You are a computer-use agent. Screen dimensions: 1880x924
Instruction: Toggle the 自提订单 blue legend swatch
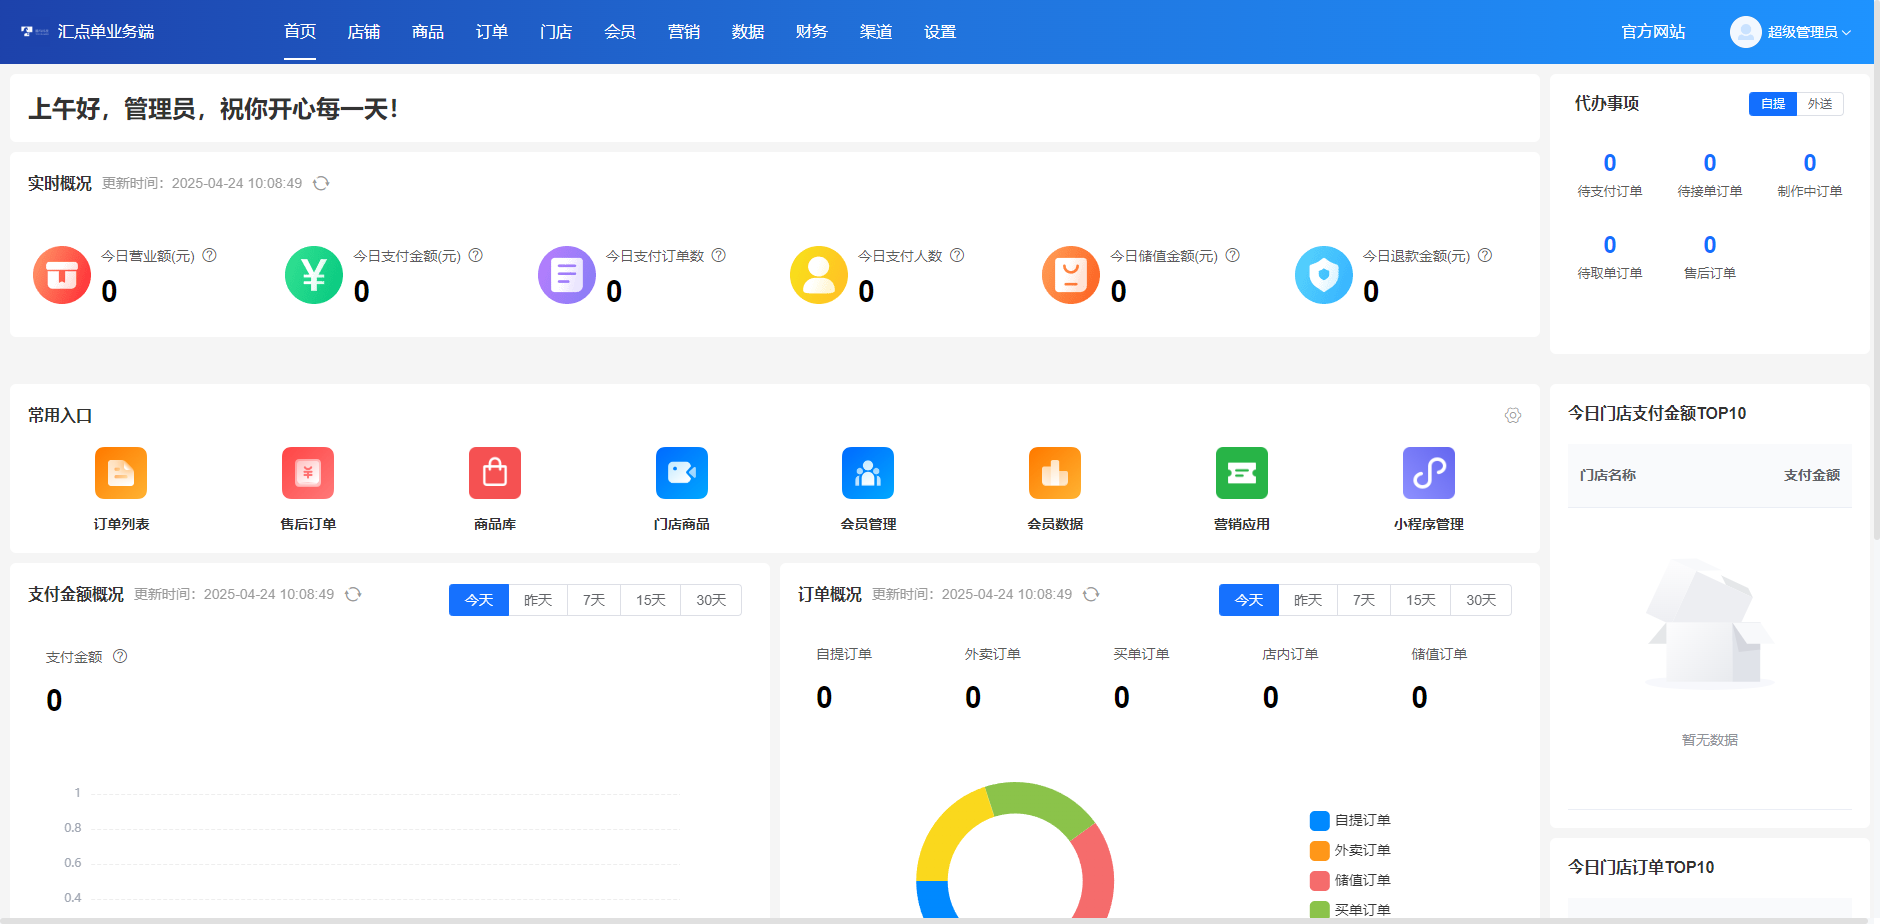1320,821
